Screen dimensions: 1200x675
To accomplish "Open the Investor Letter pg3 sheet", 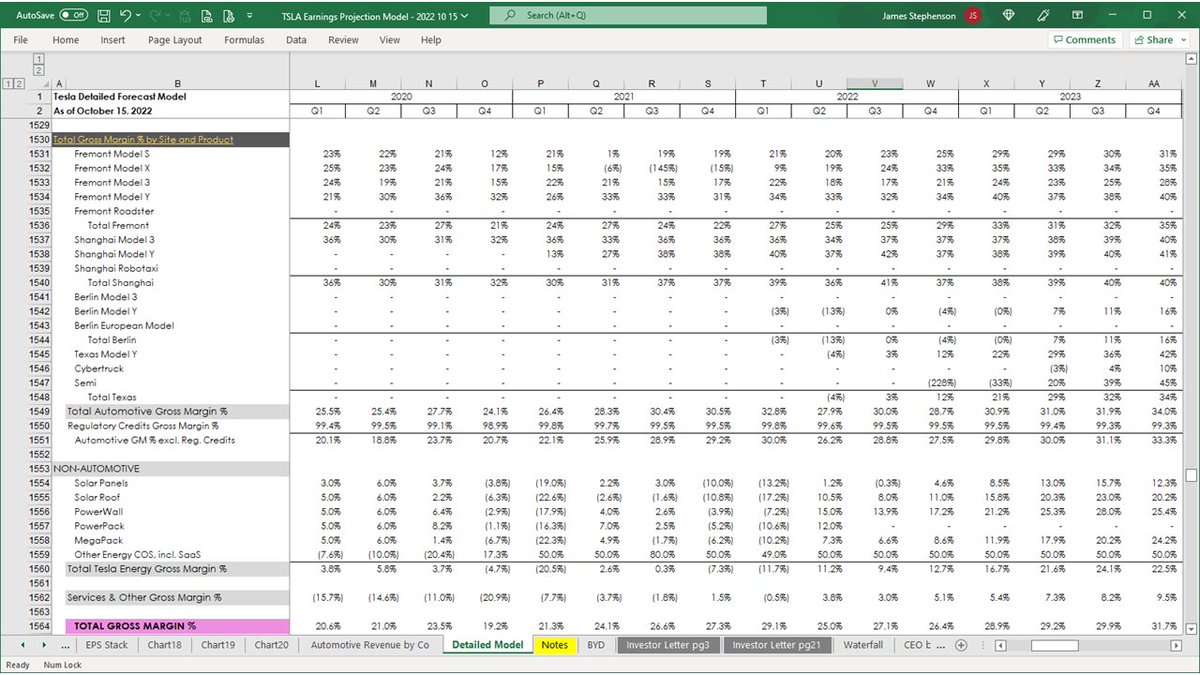I will pyautogui.click(x=668, y=645).
